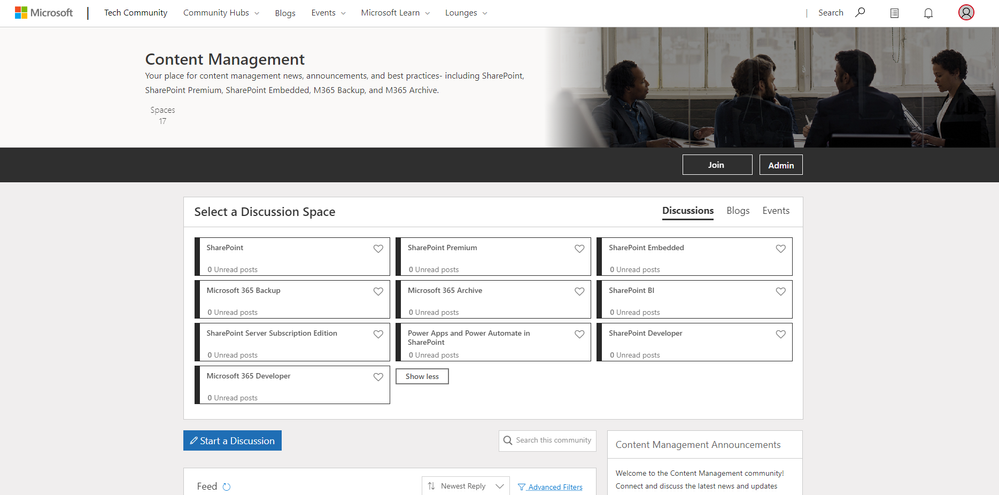The width and height of the screenshot is (999, 495).
Task: Expand the Events dropdown in navbar
Action: [x=329, y=13]
